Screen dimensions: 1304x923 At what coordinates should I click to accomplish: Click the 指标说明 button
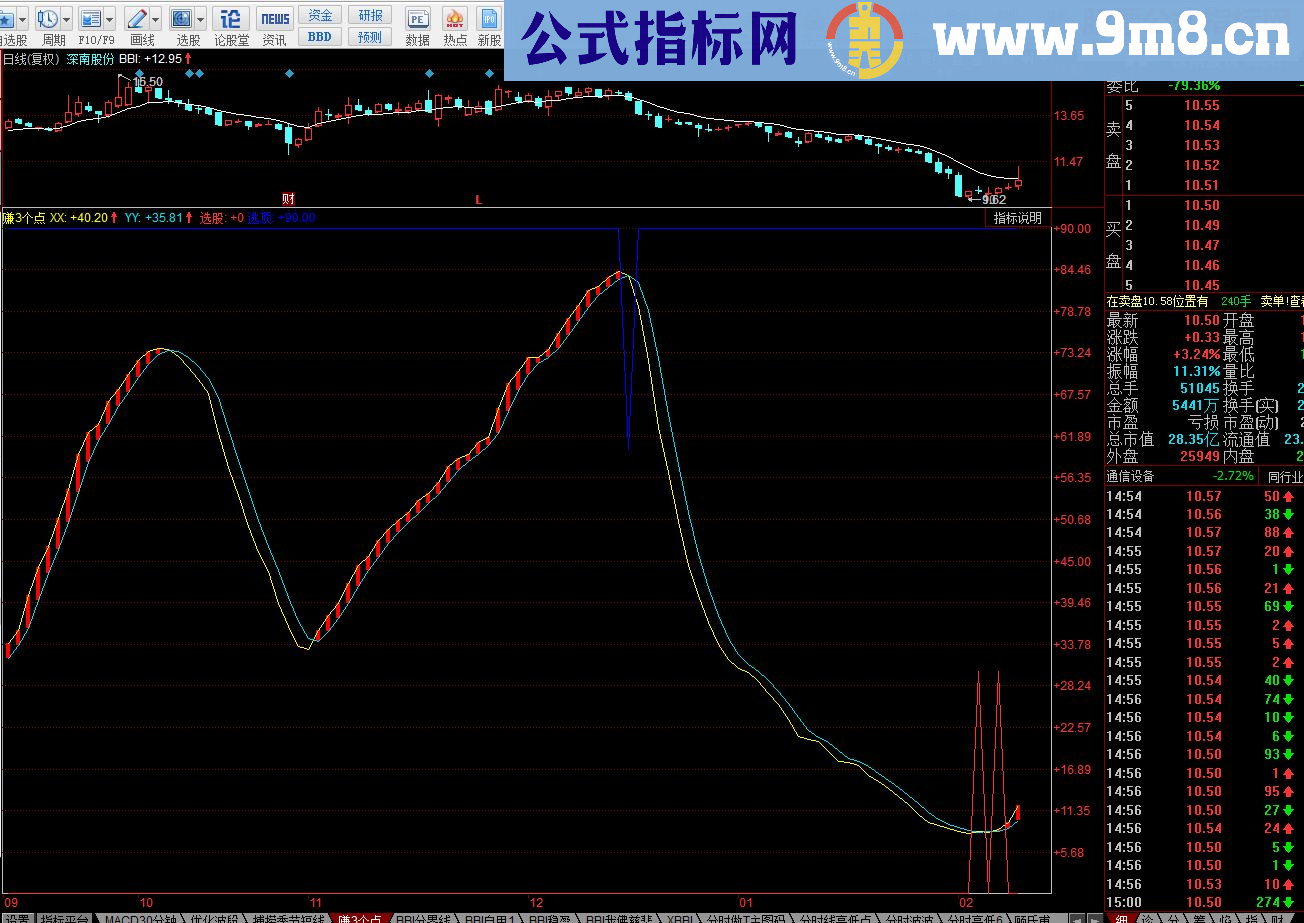coord(1018,217)
